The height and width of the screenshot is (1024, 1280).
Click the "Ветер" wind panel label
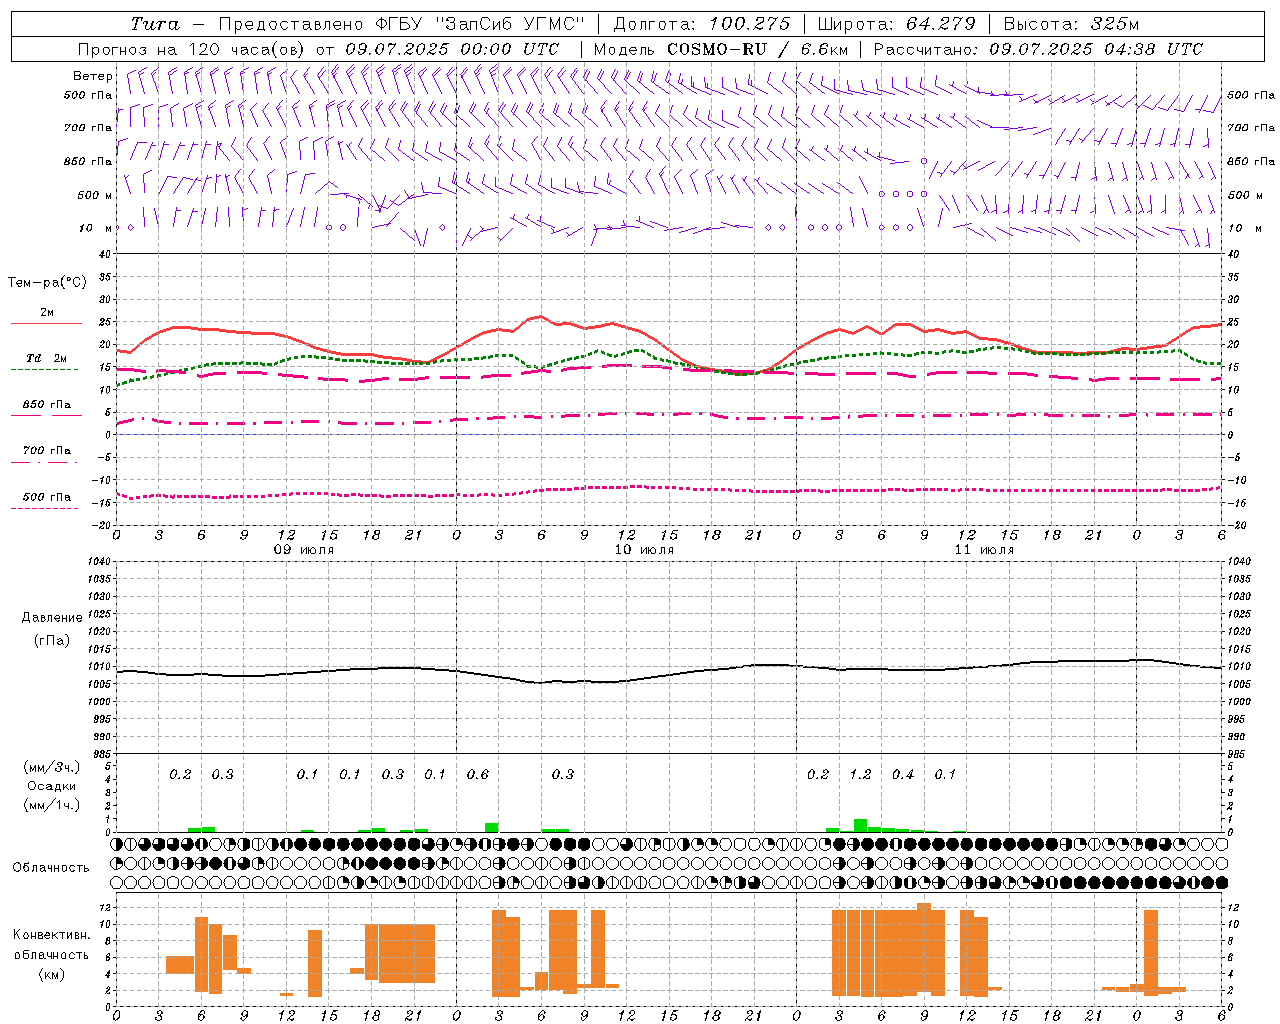93,76
